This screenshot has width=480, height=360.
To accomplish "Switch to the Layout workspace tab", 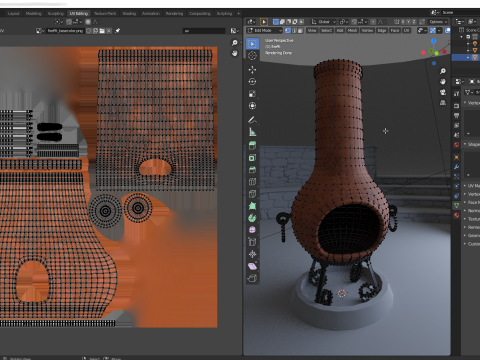I will click(x=13, y=13).
